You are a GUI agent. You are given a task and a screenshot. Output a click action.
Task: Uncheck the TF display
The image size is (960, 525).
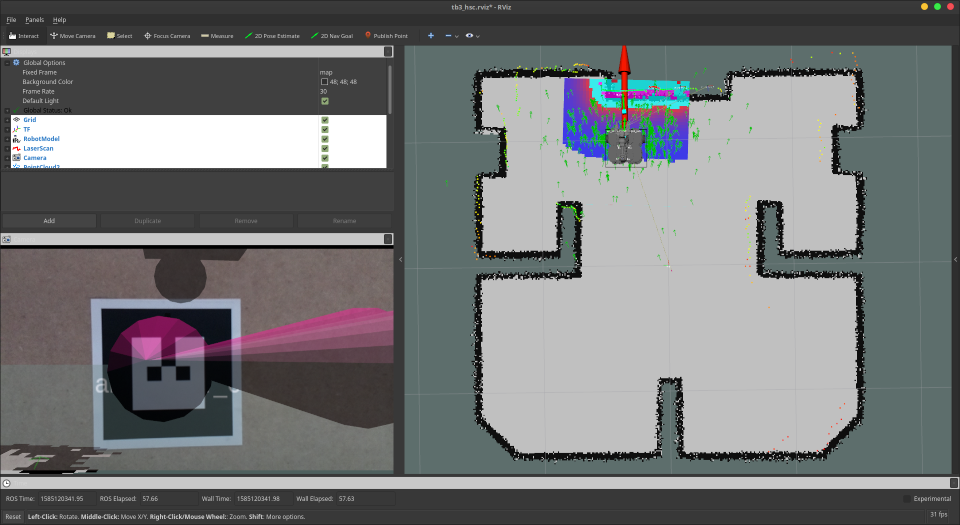pos(324,129)
